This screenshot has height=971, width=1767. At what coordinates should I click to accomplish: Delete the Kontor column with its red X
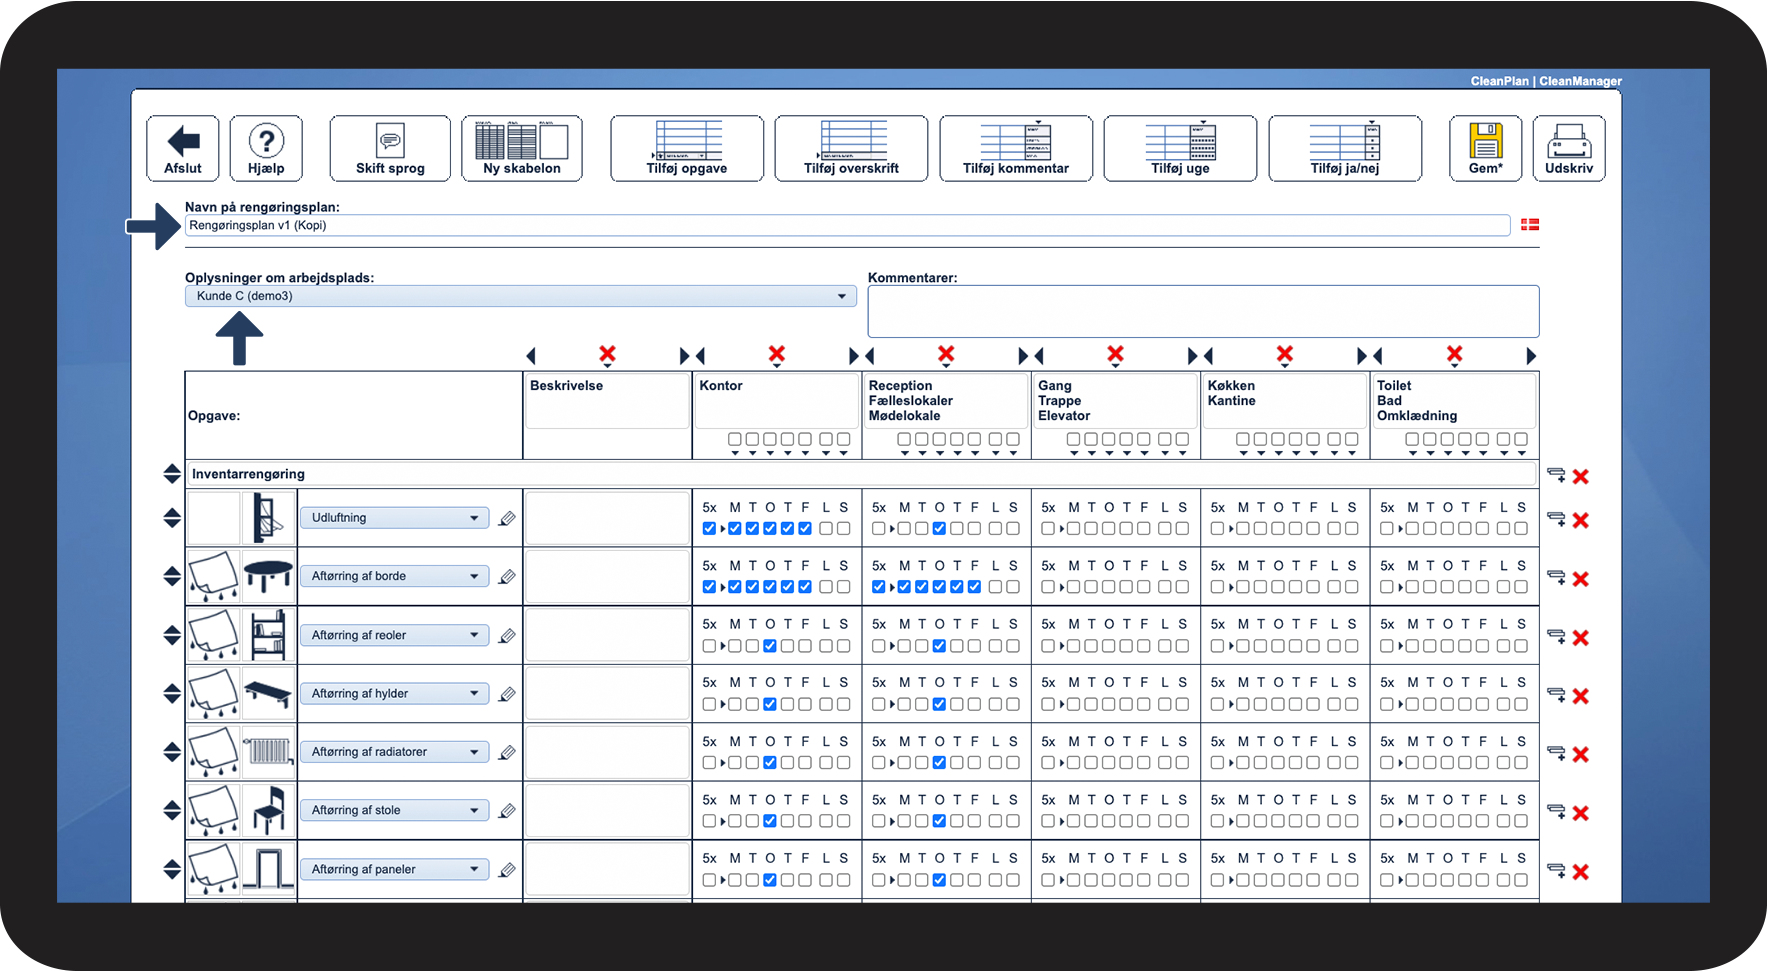point(777,354)
